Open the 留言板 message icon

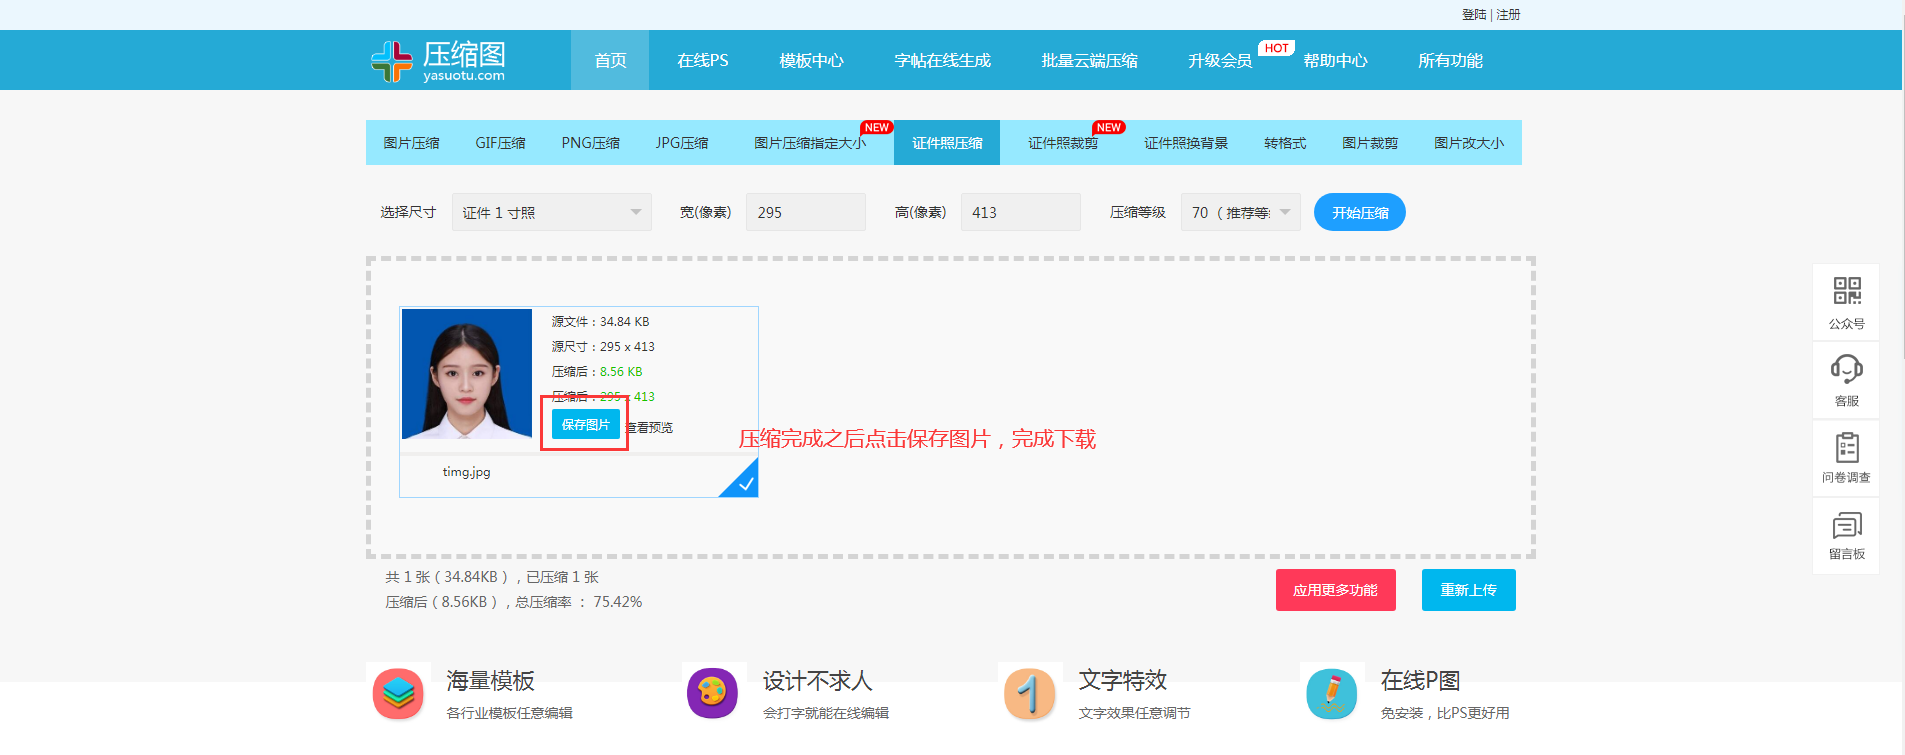tap(1846, 525)
